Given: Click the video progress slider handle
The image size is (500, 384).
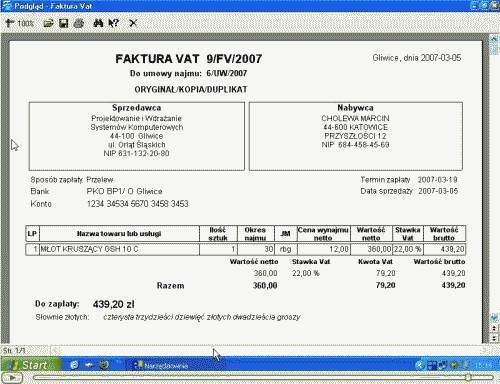Looking at the screenshot, I should coord(468,378).
